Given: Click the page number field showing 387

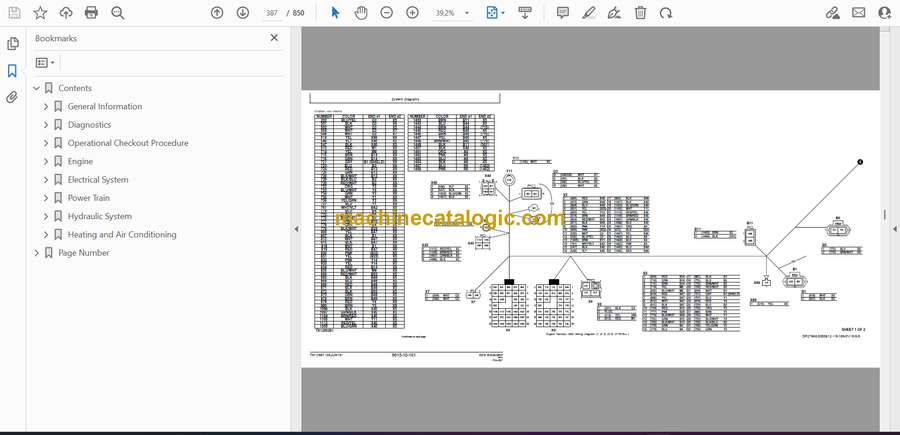Looking at the screenshot, I should coord(272,13).
